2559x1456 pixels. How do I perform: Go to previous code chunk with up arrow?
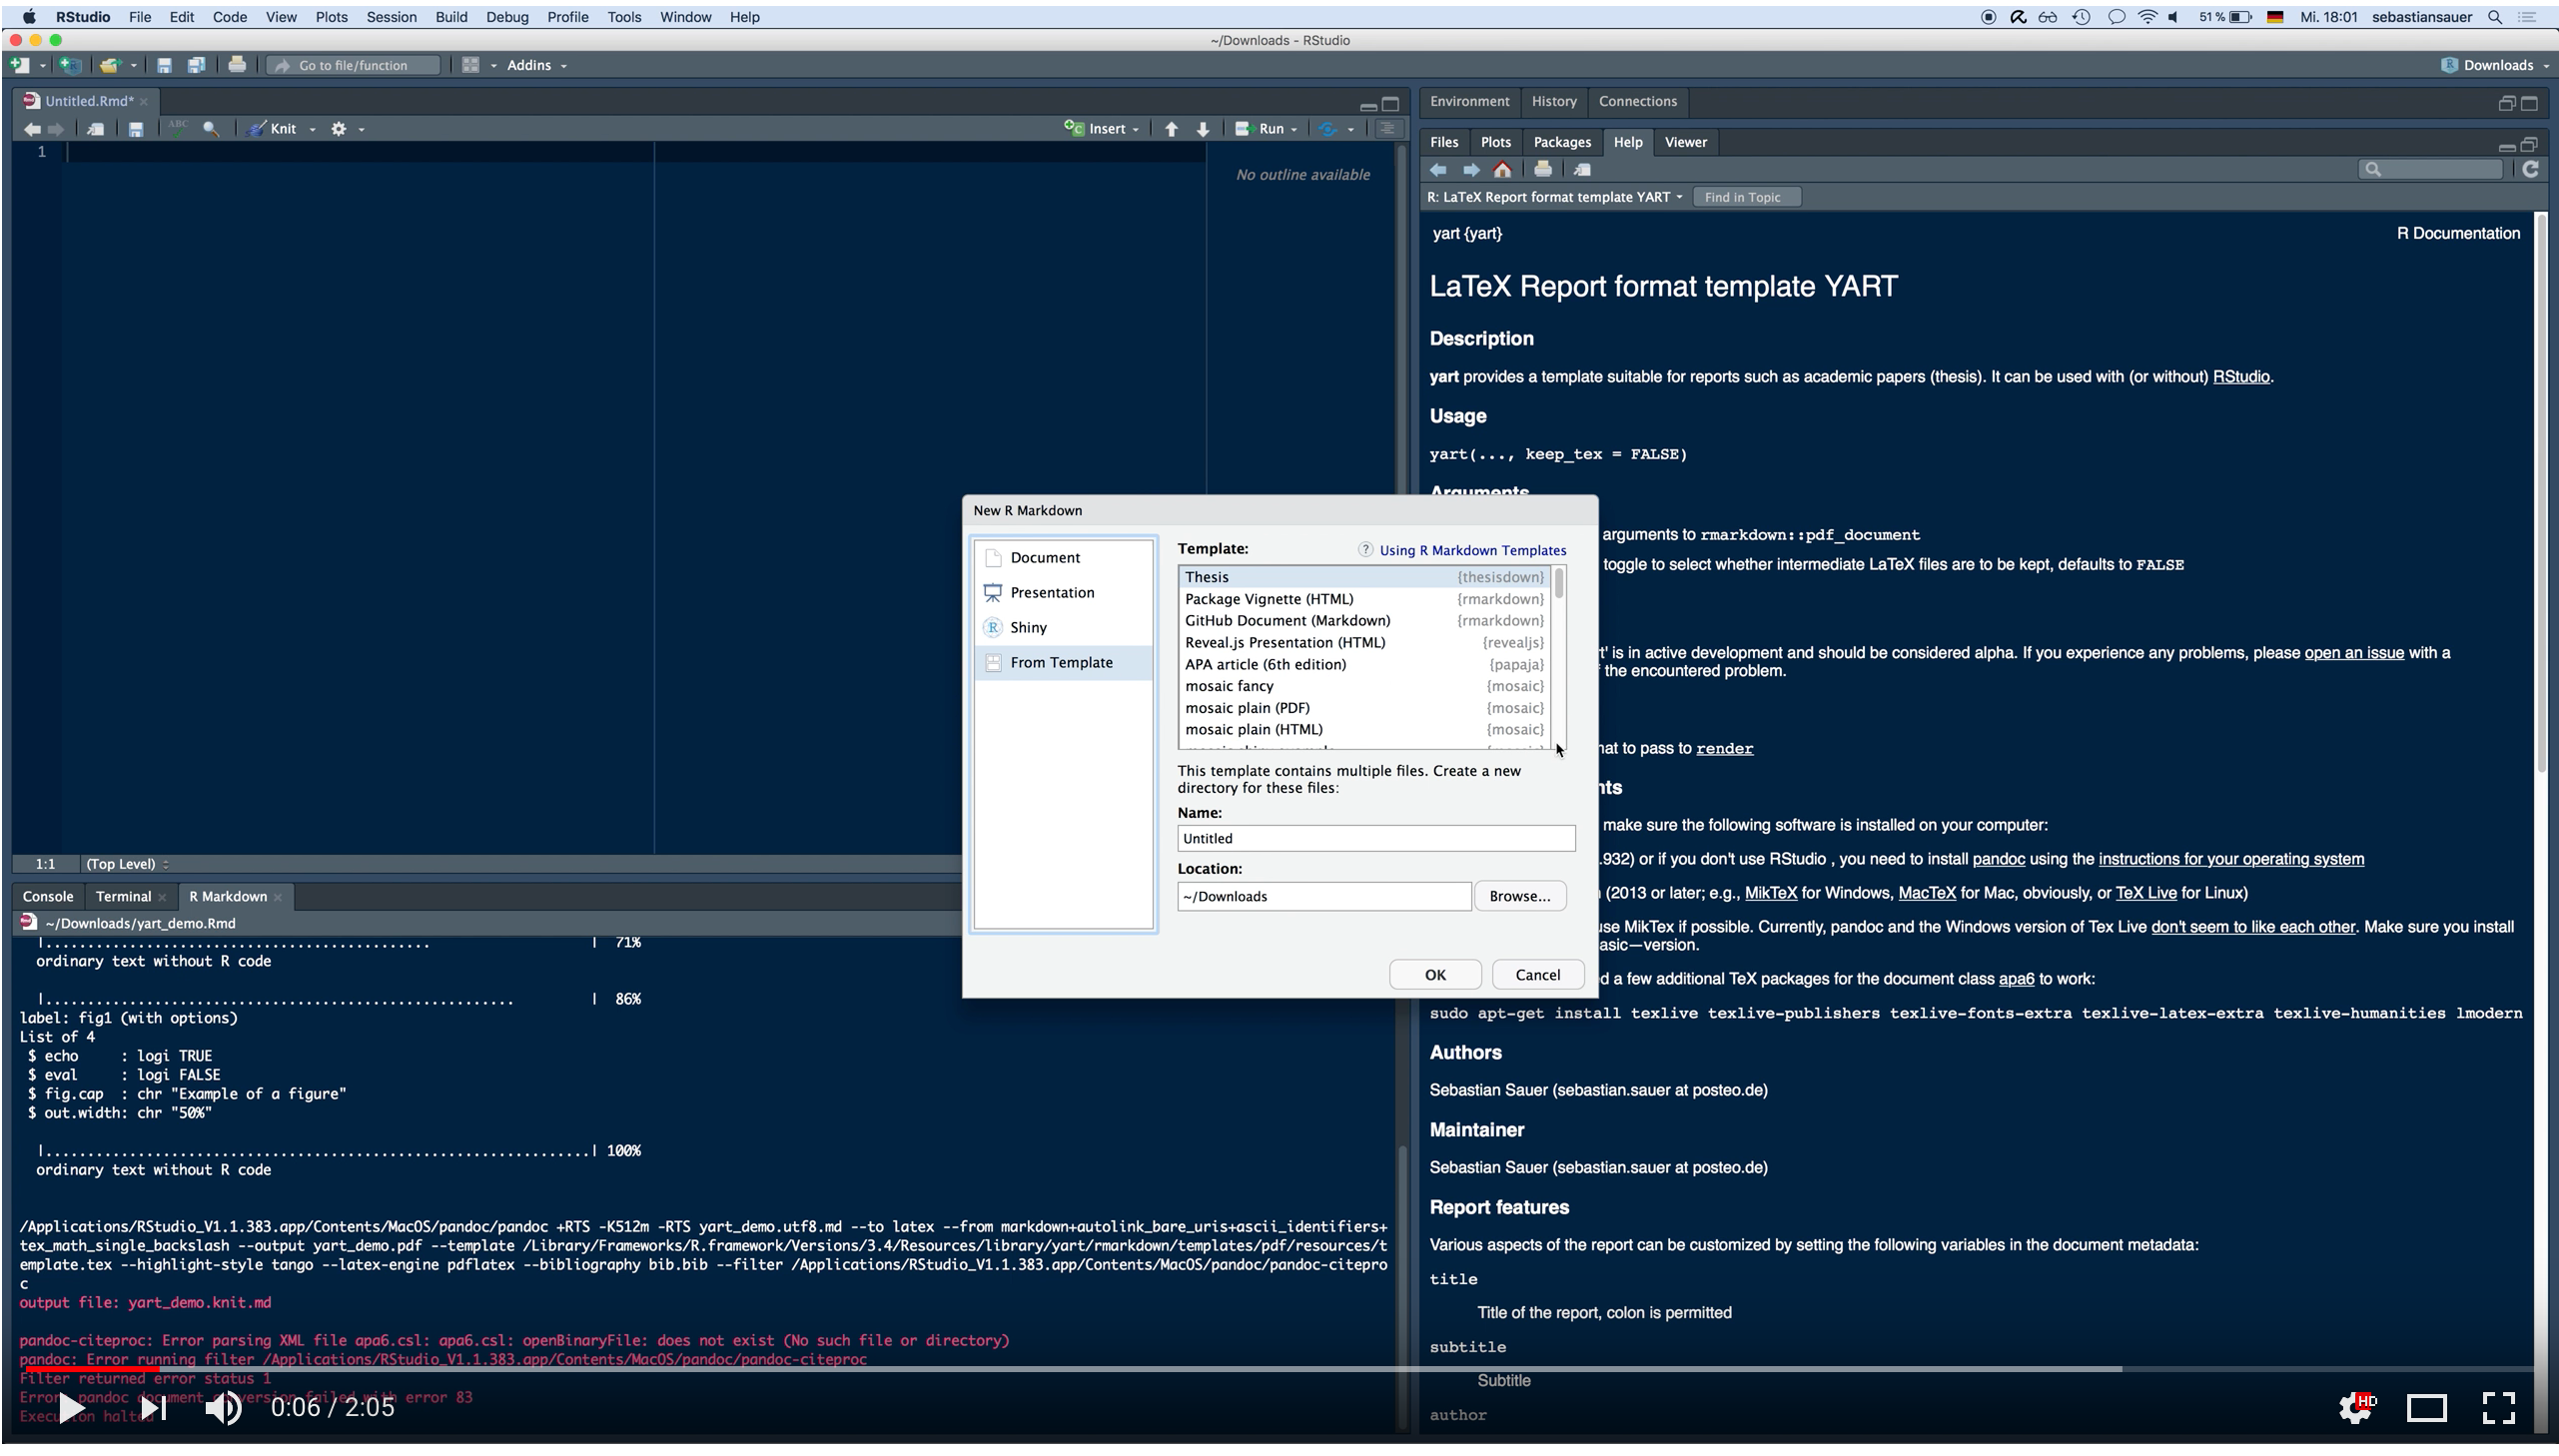coord(1171,129)
